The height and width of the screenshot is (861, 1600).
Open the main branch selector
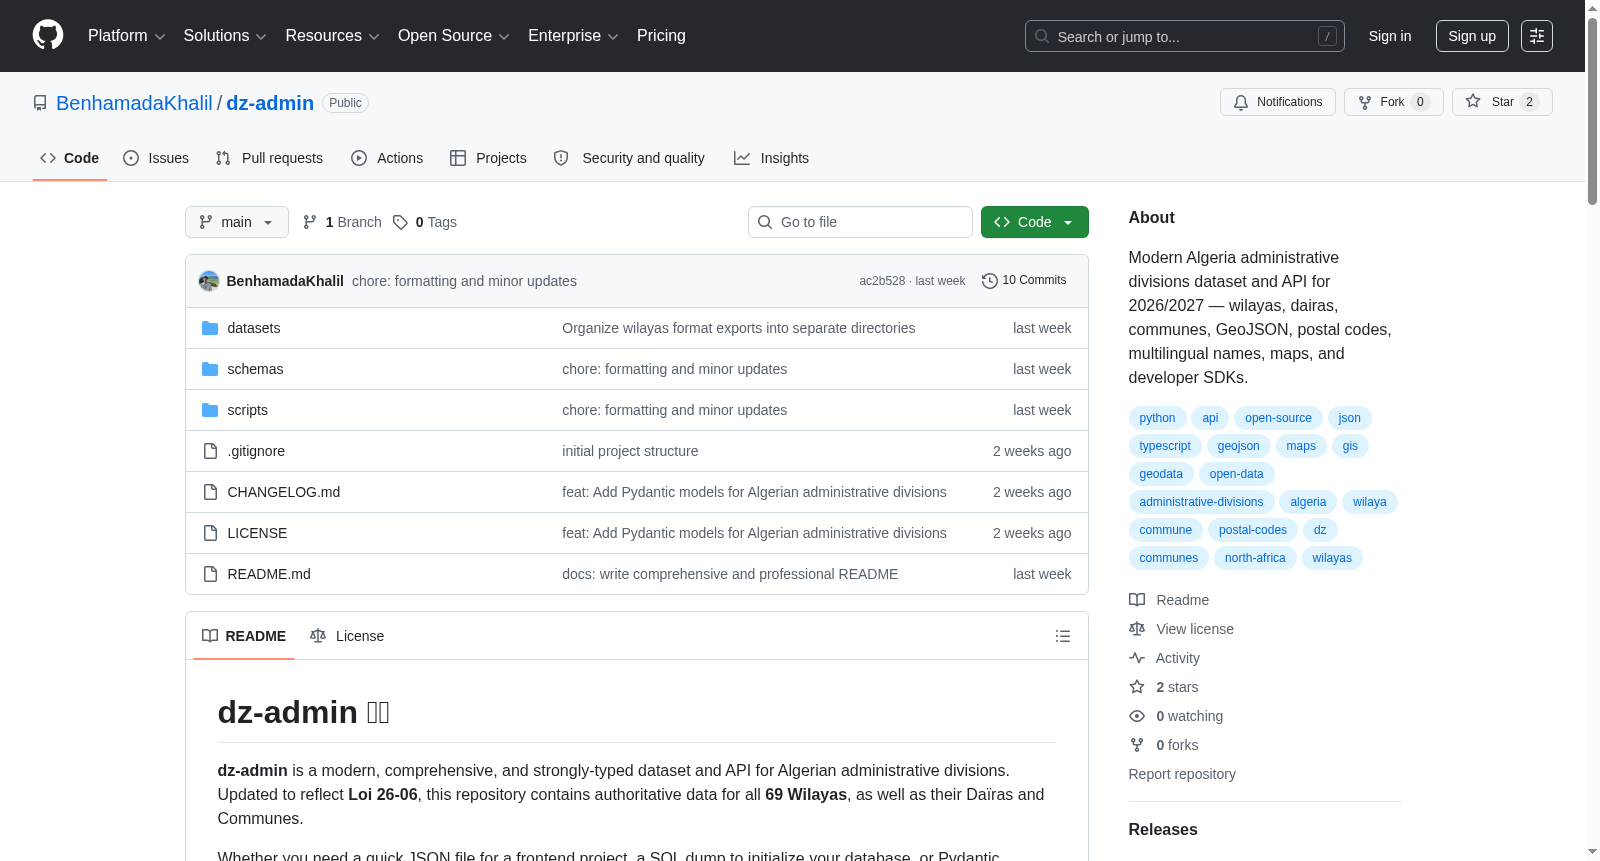point(237,222)
